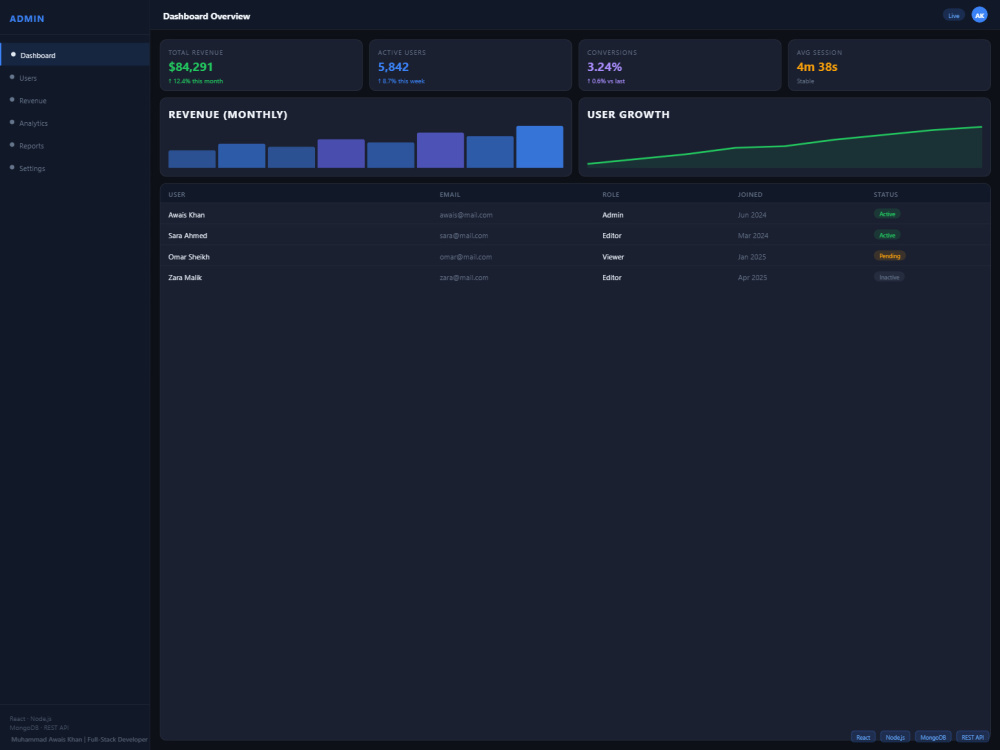Image resolution: width=1000 pixels, height=750 pixels.
Task: Click the User Growth line chart
Action: (x=784, y=147)
